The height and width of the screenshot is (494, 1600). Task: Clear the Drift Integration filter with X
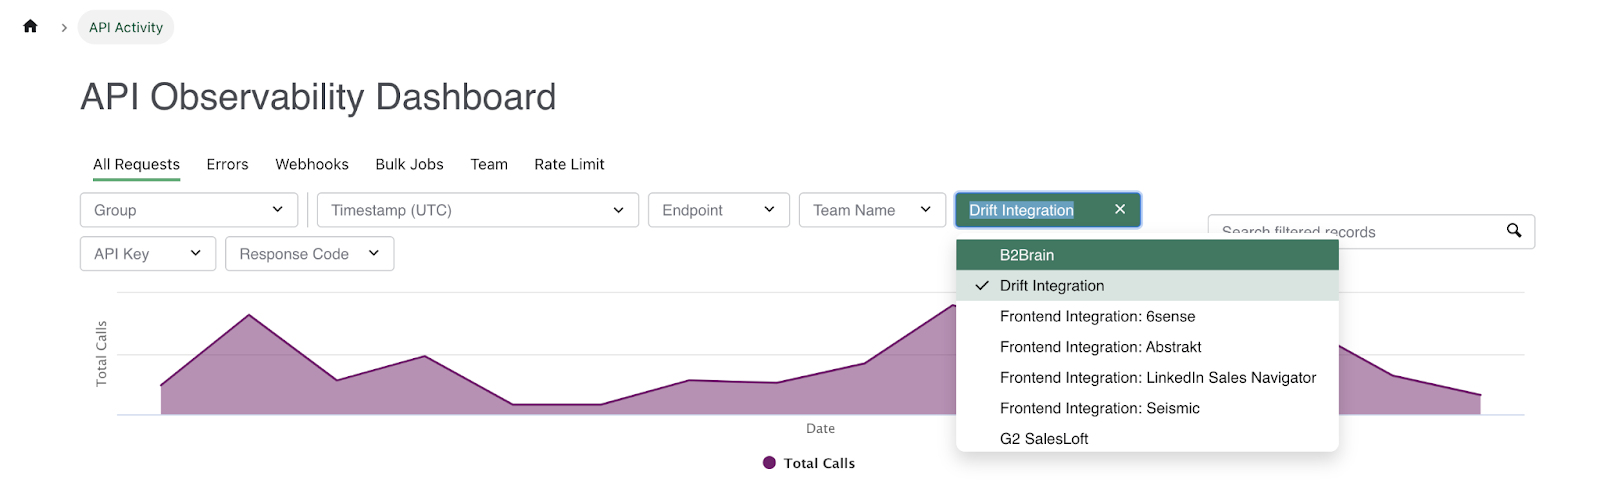pos(1120,209)
